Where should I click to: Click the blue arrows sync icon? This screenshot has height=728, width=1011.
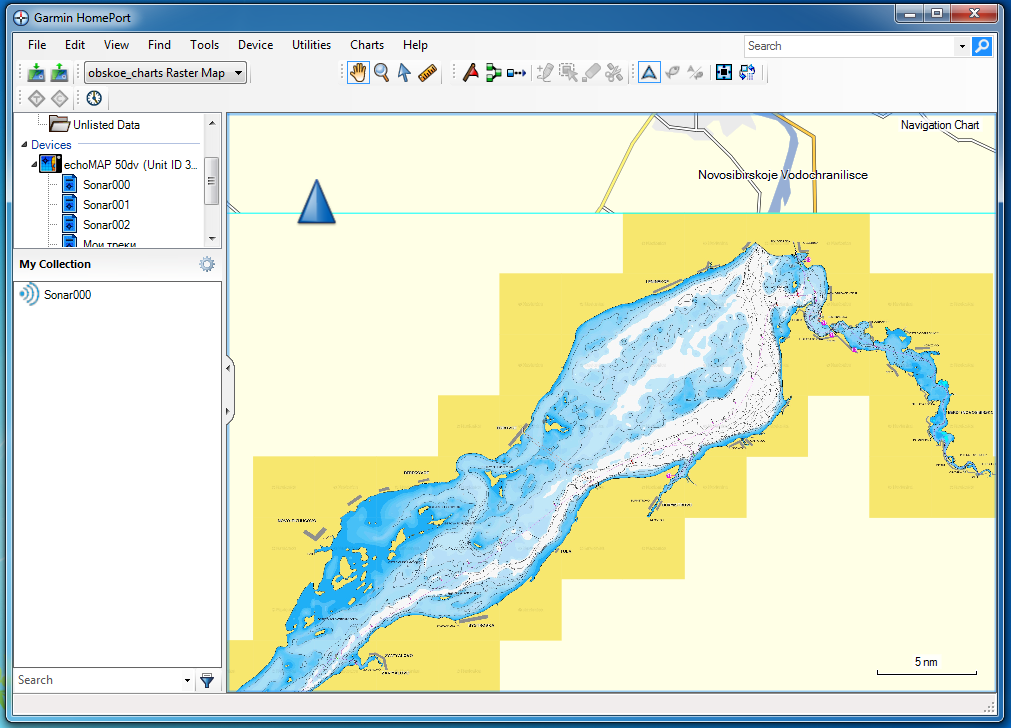click(747, 72)
